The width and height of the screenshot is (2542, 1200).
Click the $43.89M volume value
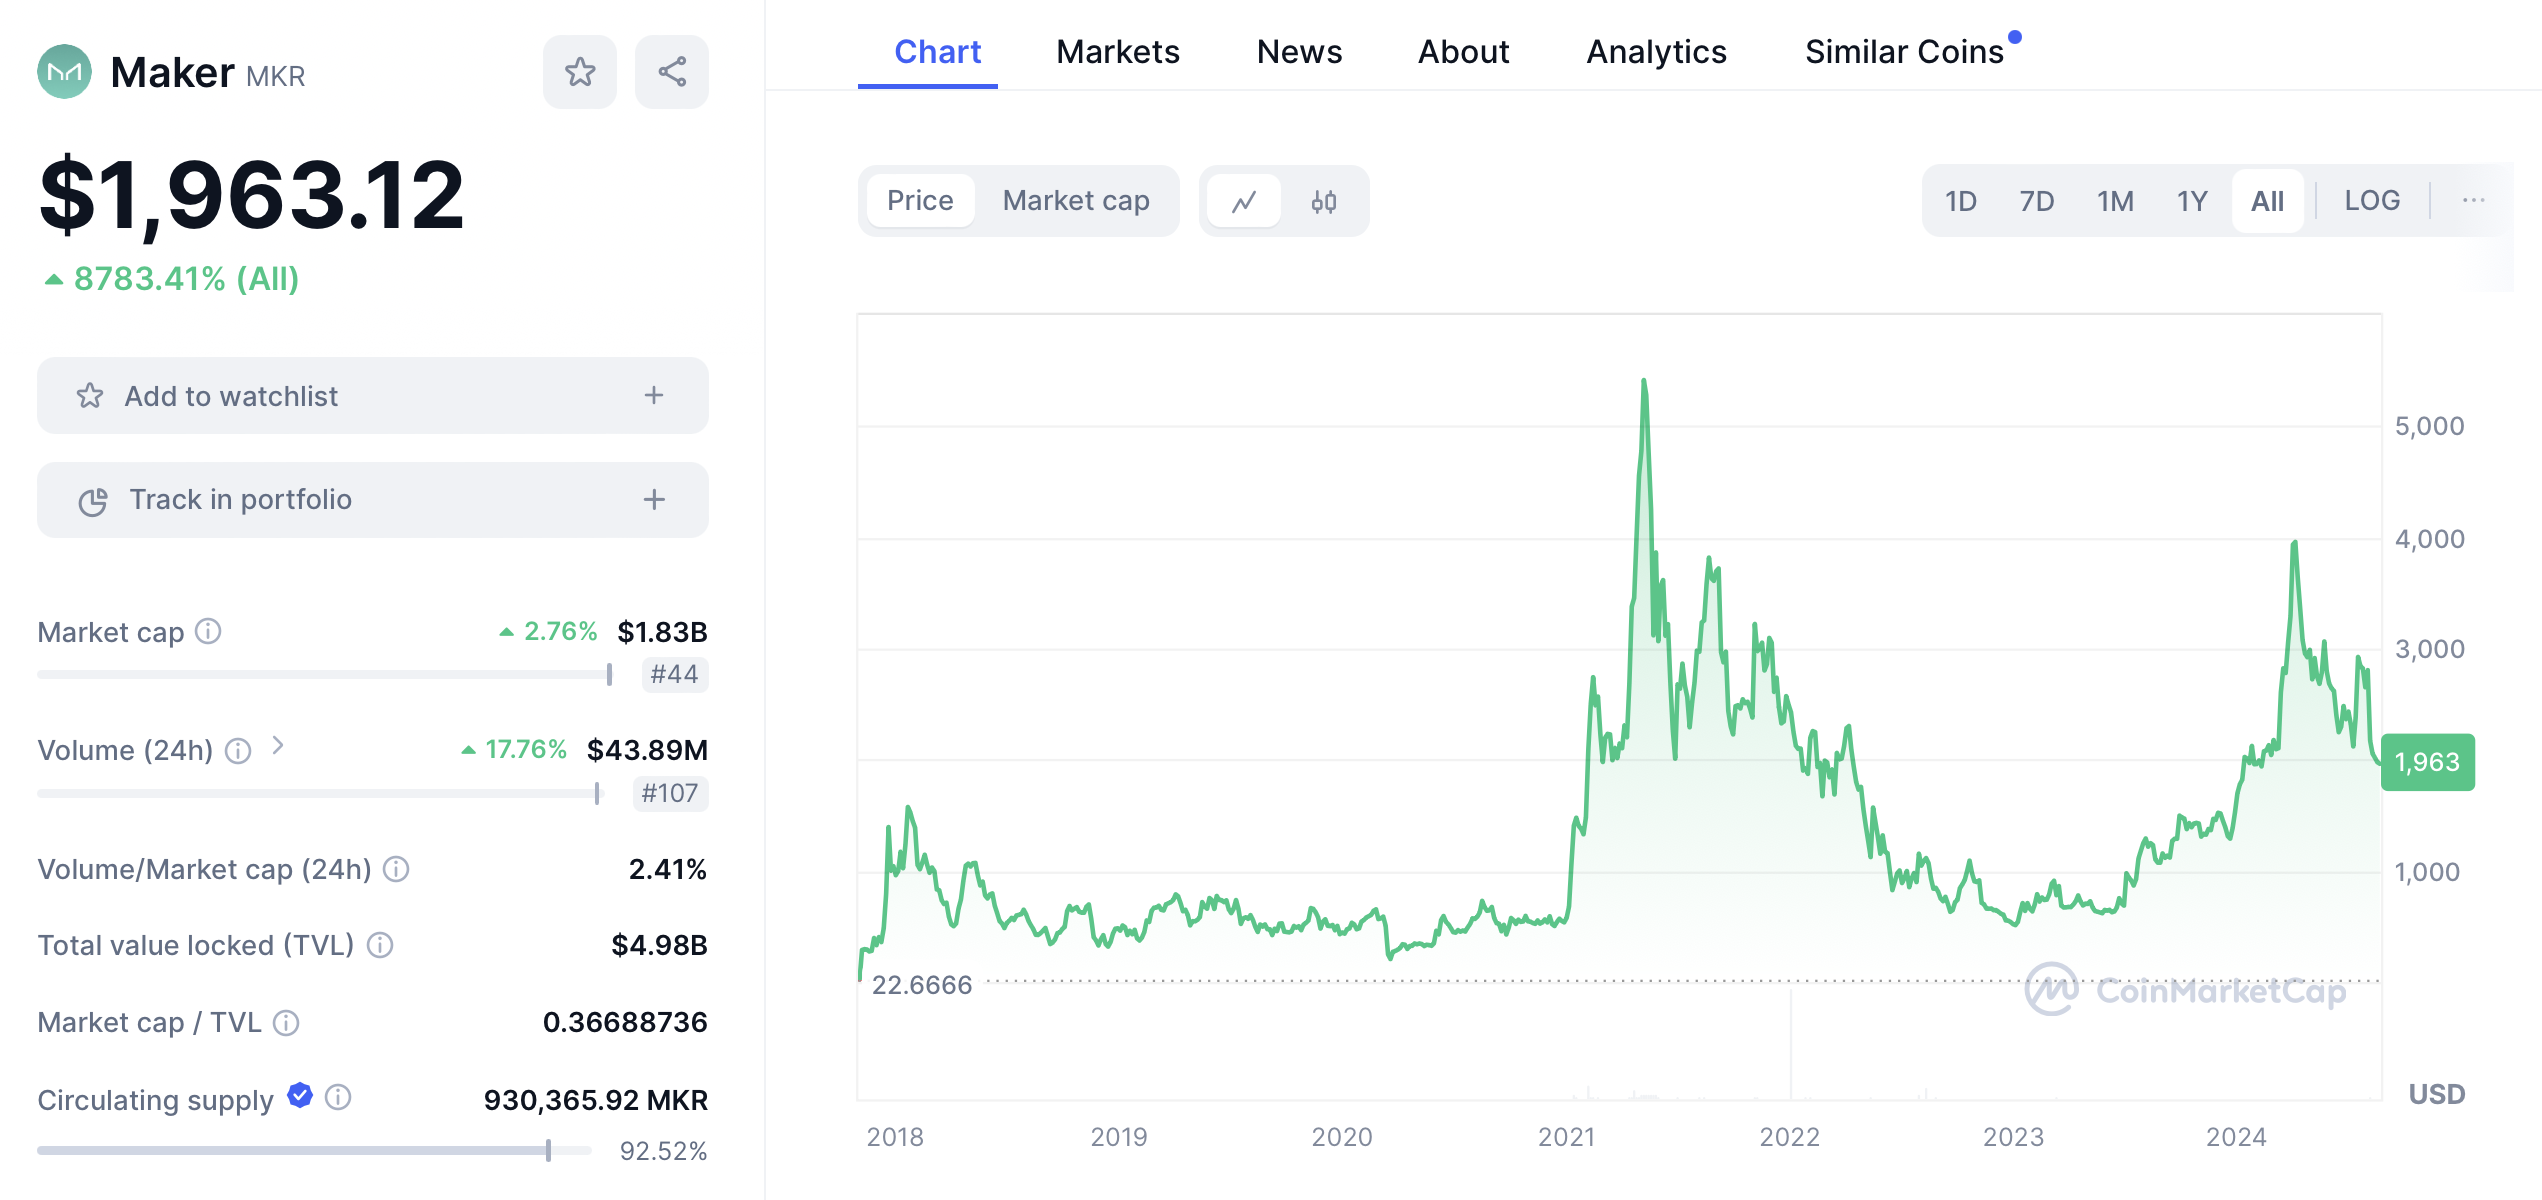click(x=647, y=750)
